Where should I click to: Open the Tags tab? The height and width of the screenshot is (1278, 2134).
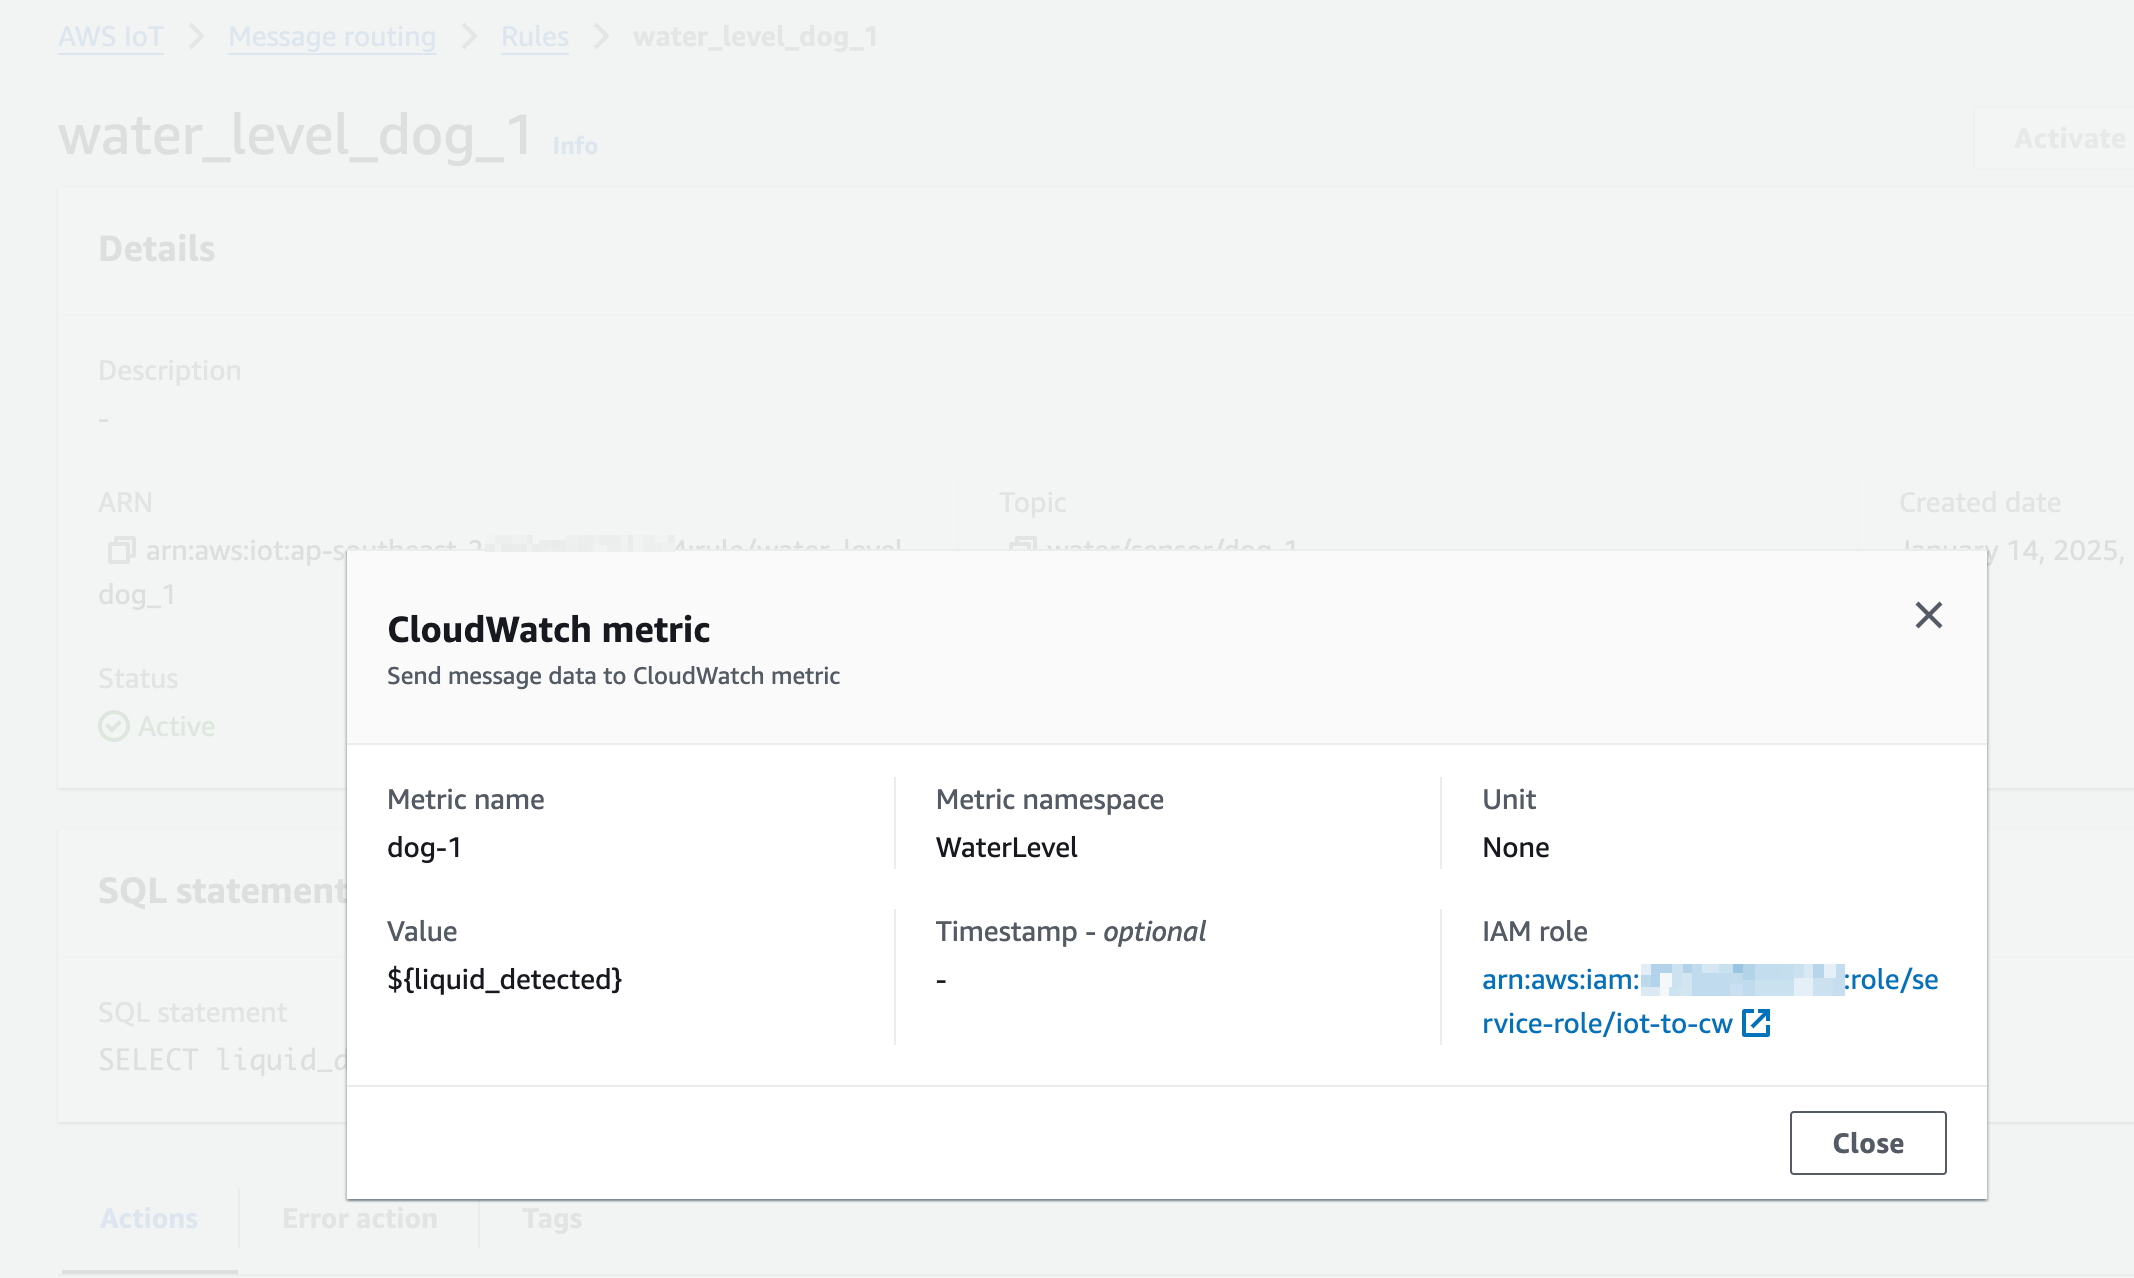pyautogui.click(x=552, y=1218)
